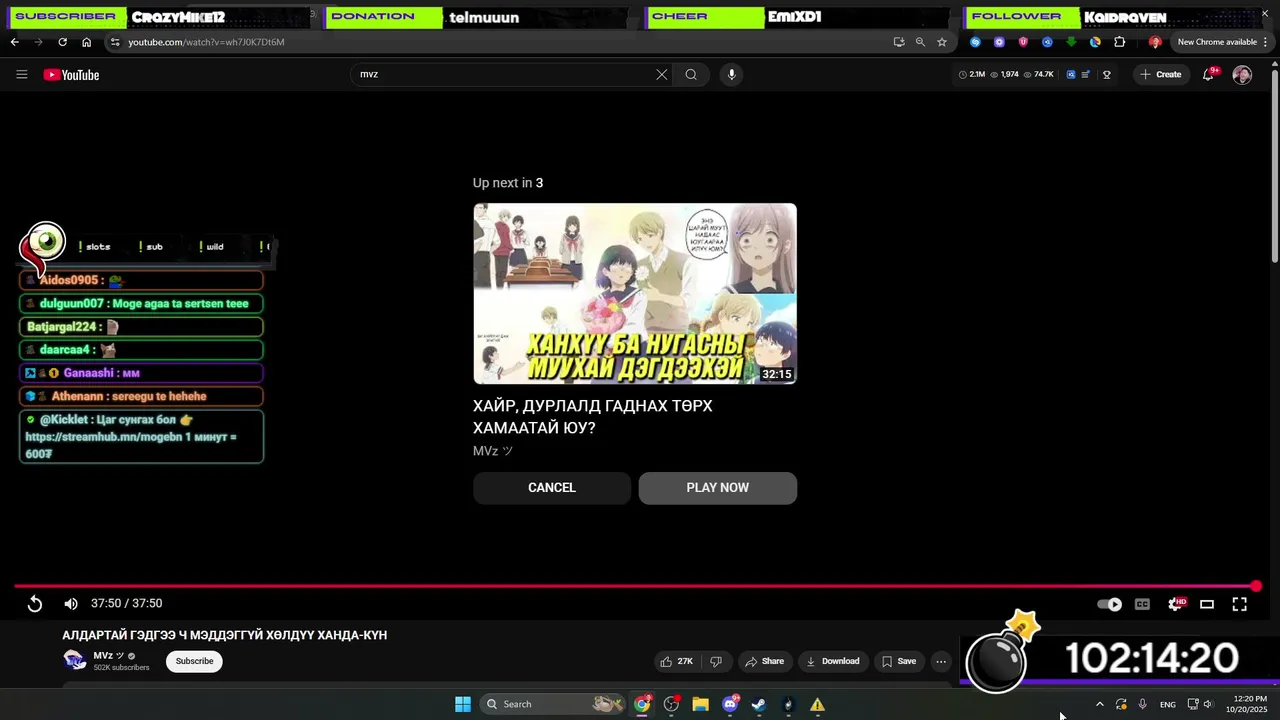Open OBS Studio from the taskbar
Image resolution: width=1280 pixels, height=720 pixels.
point(671,704)
